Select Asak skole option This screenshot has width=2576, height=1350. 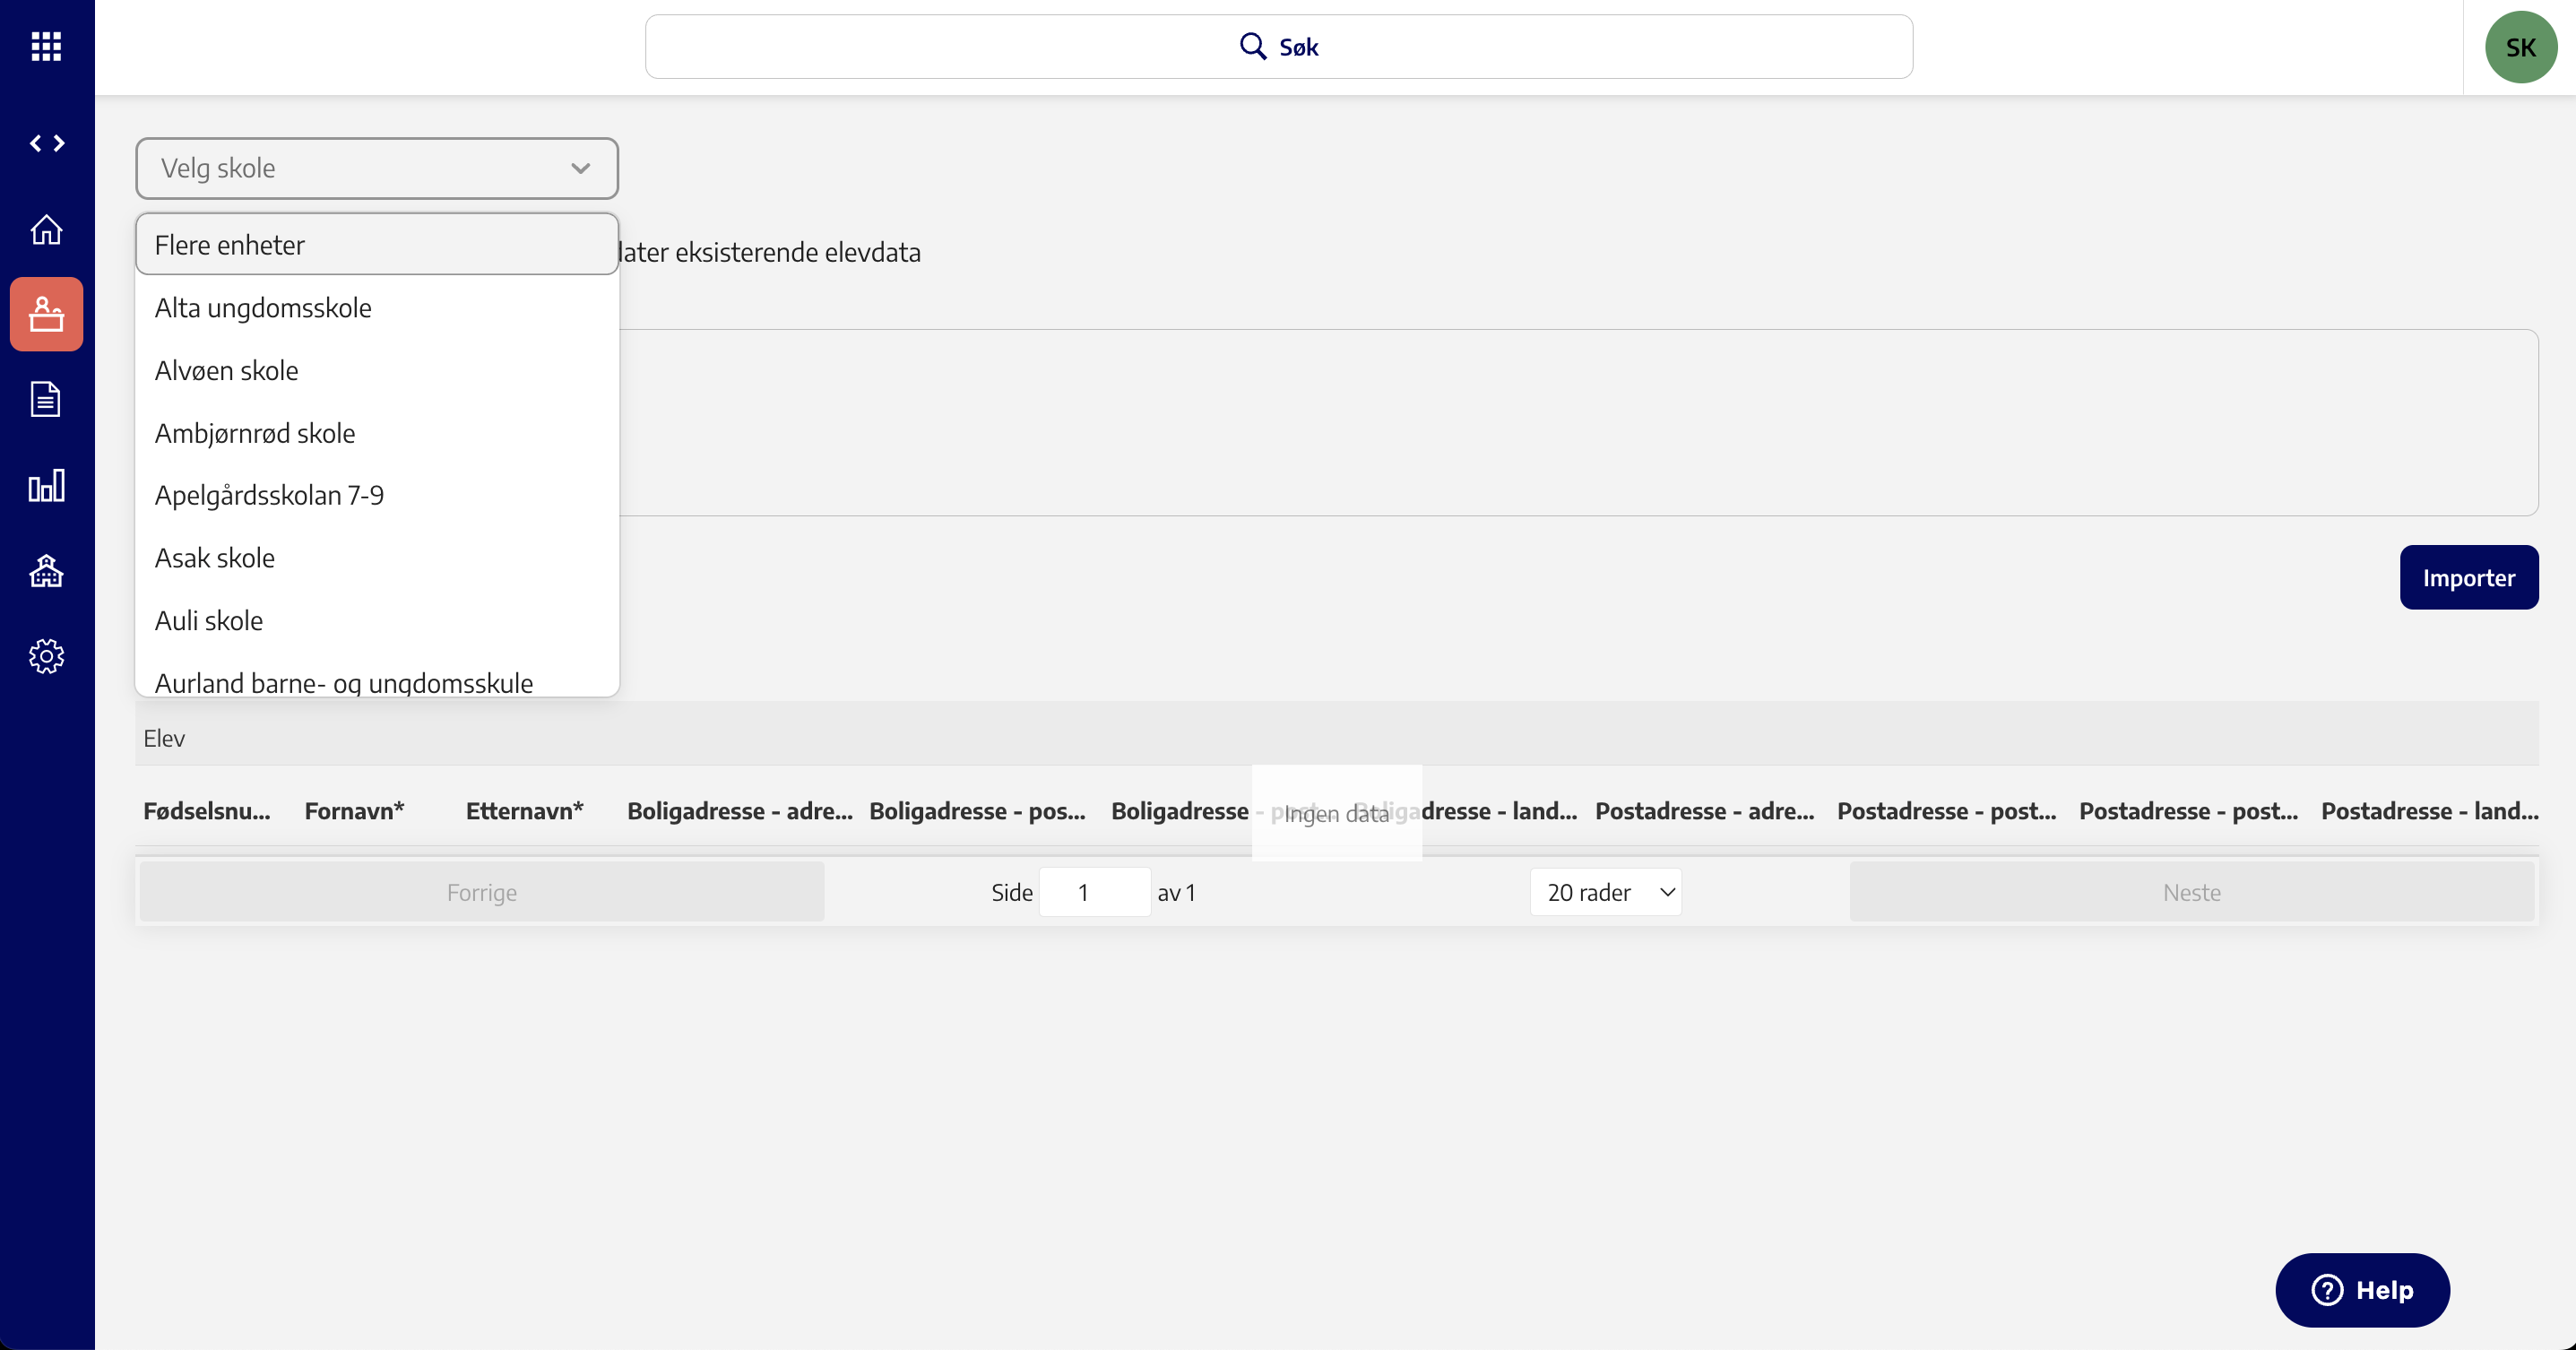pyautogui.click(x=215, y=558)
